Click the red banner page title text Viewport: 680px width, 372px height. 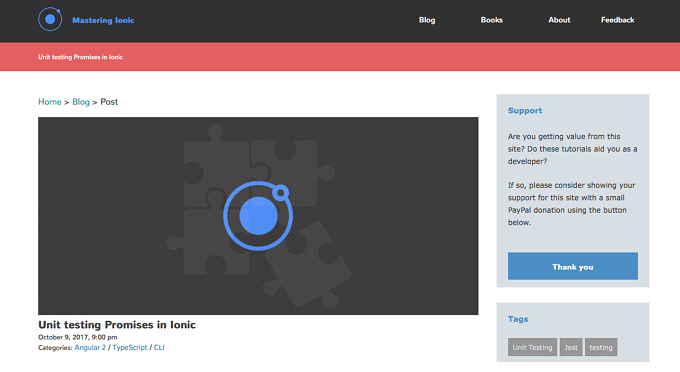80,57
